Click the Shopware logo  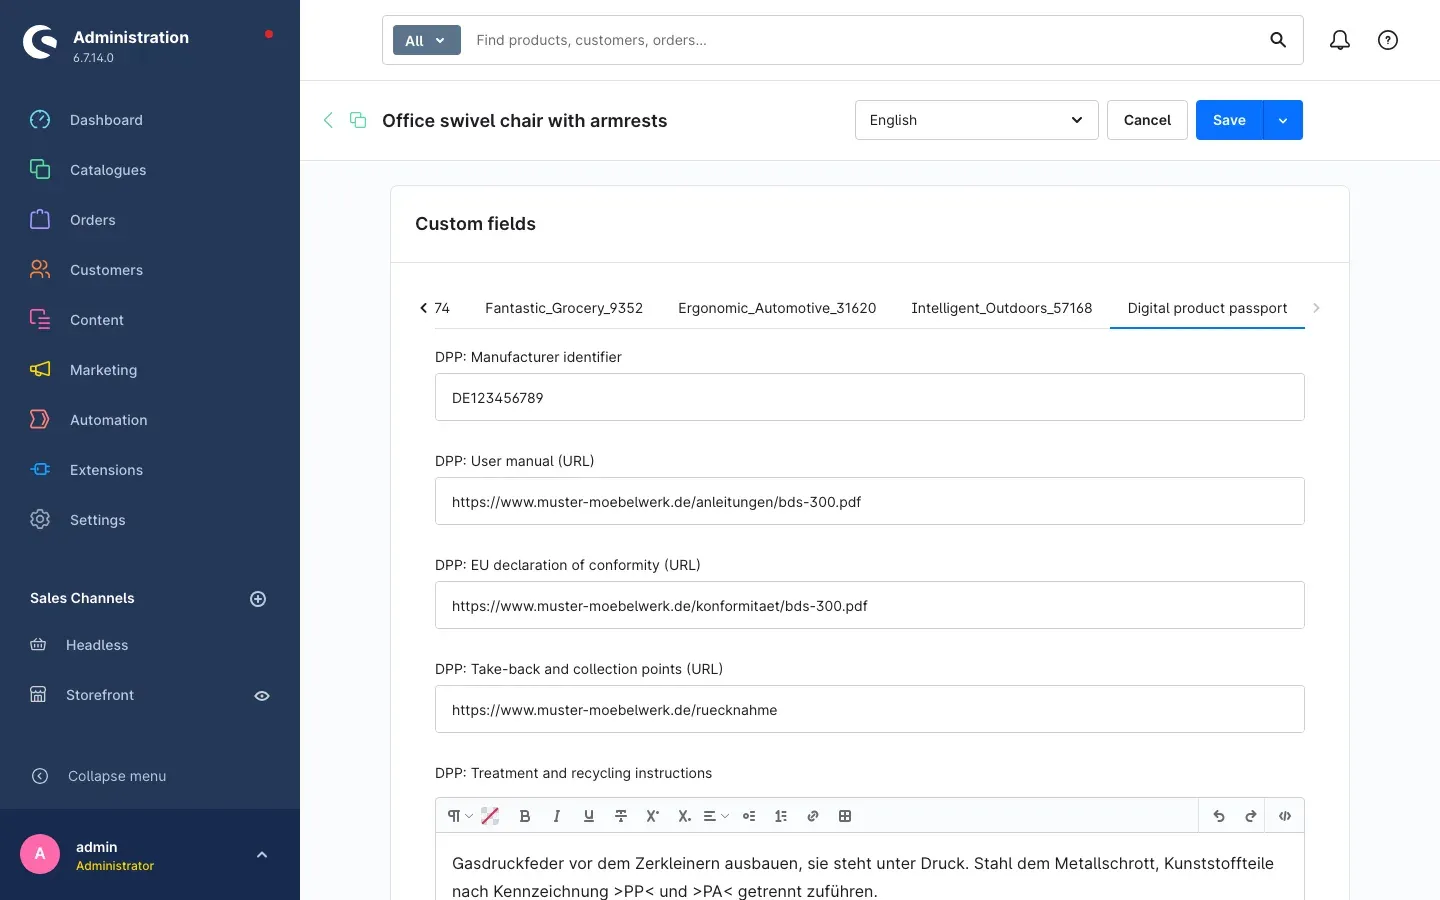coord(40,42)
